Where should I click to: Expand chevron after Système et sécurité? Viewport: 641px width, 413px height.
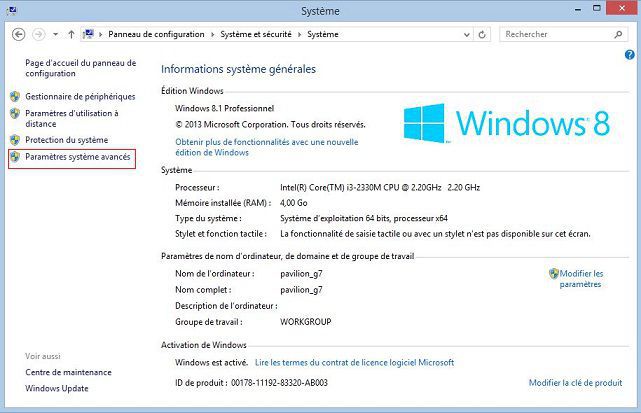[x=299, y=35]
